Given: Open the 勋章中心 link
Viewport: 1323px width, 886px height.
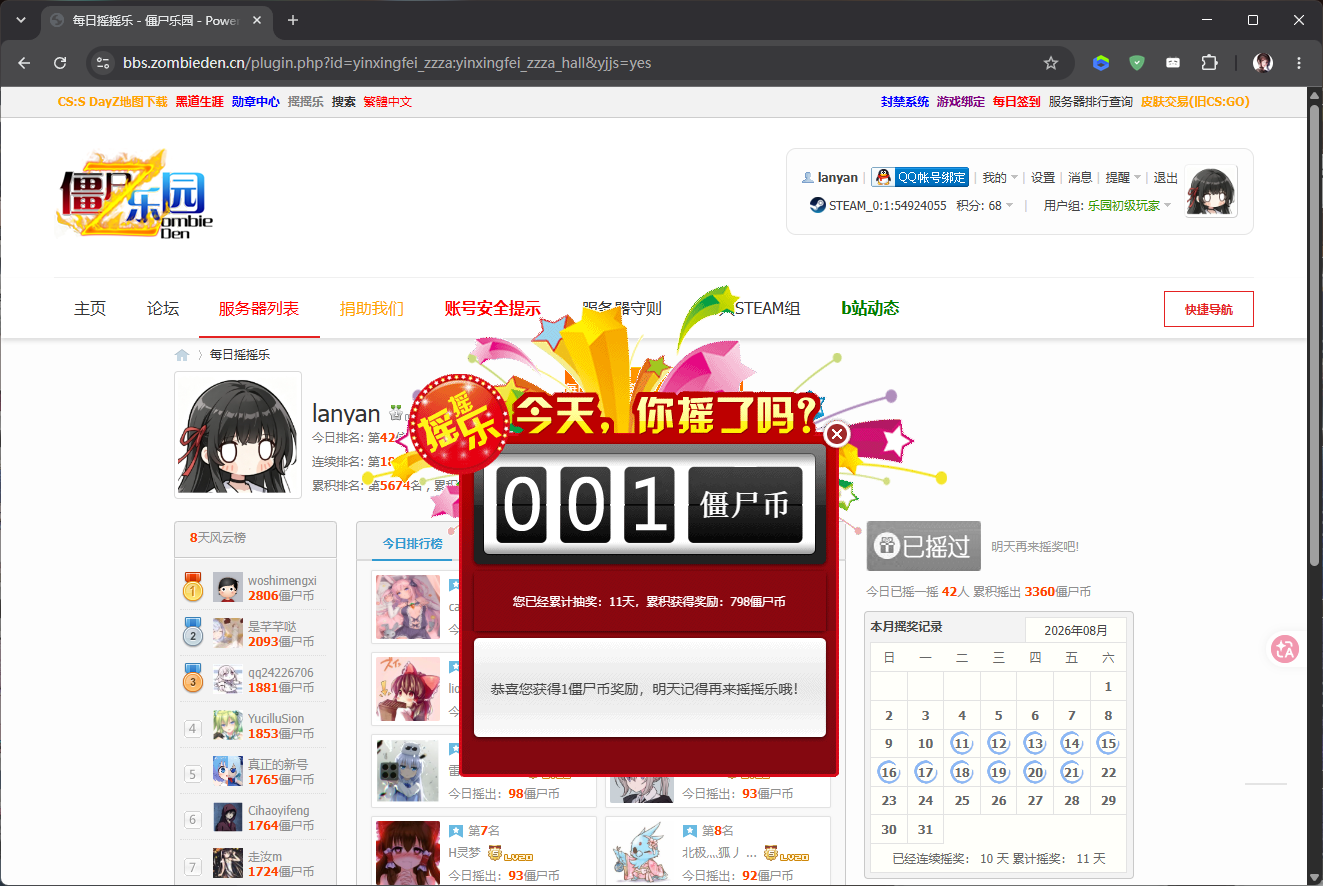Looking at the screenshot, I should click(256, 102).
